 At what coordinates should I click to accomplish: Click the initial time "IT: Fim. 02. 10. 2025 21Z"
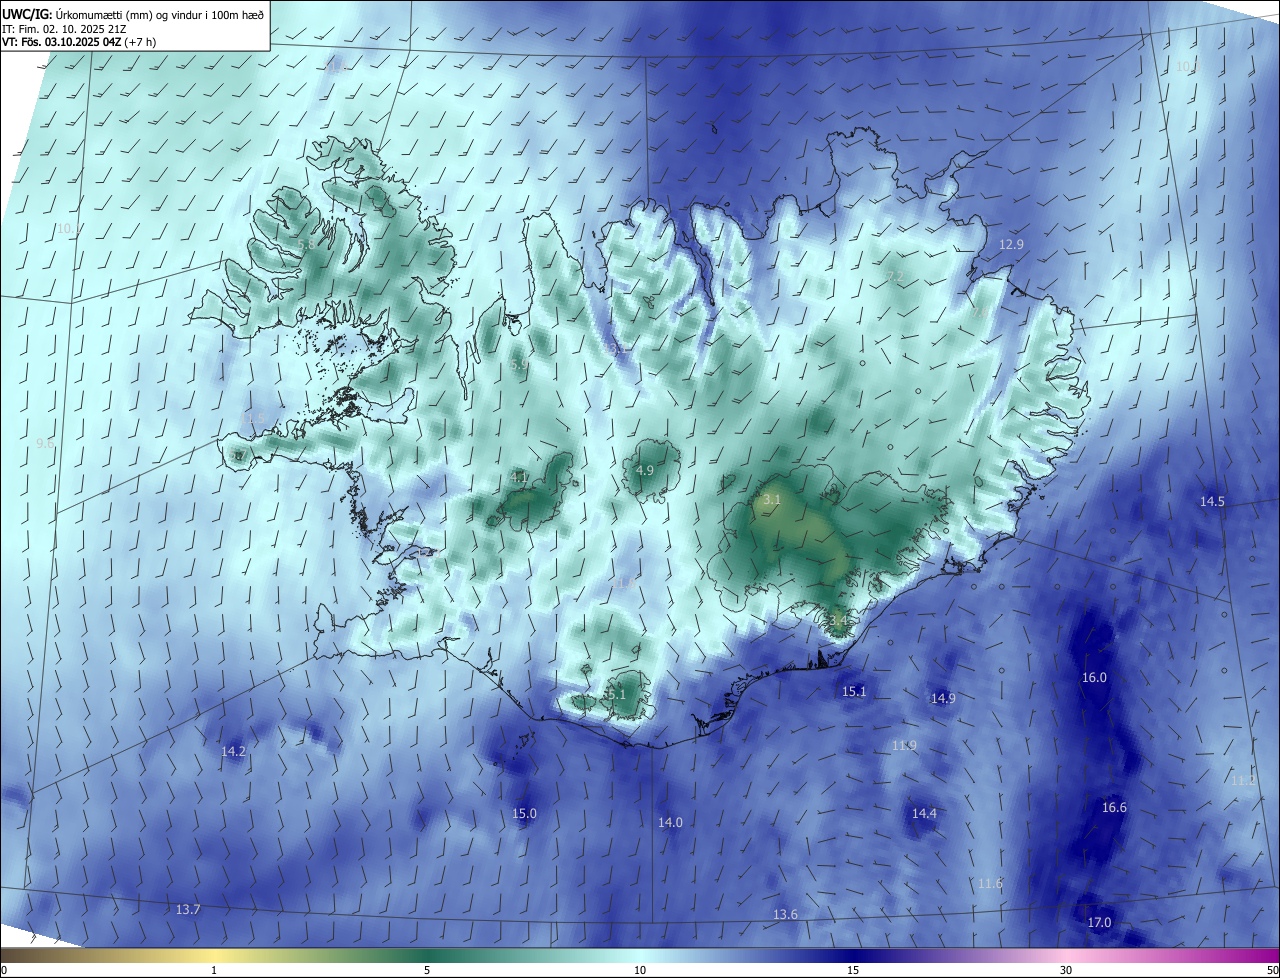click(66, 28)
